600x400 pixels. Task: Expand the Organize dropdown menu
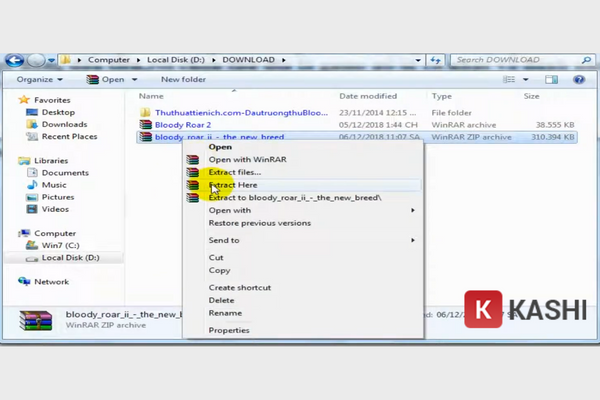pyautogui.click(x=38, y=79)
